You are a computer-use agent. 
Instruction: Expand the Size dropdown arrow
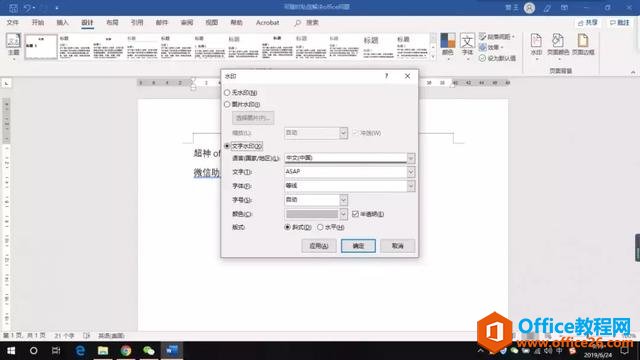click(x=343, y=200)
